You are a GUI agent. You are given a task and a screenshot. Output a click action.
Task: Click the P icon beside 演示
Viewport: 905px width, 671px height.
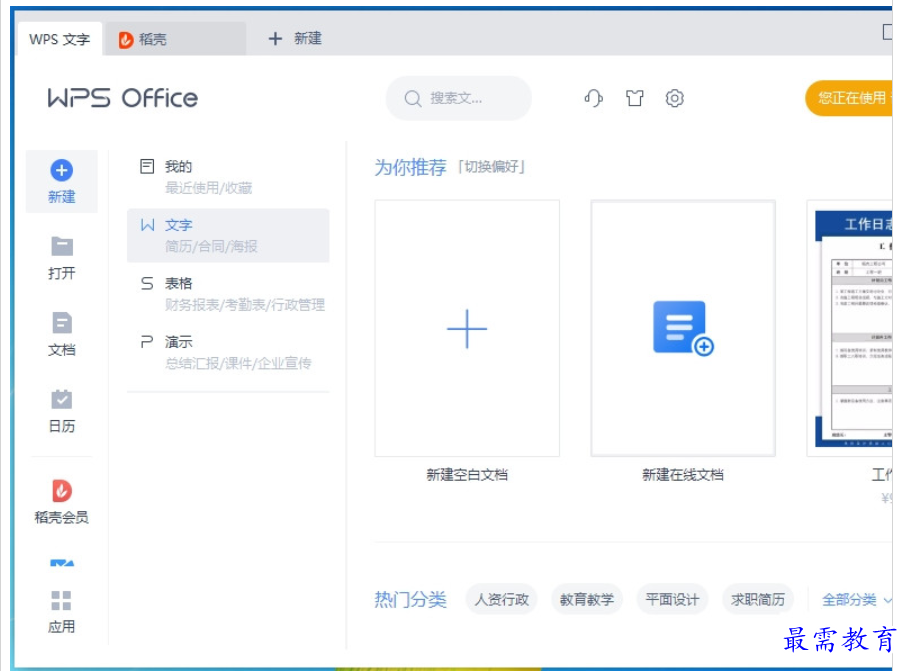[147, 342]
